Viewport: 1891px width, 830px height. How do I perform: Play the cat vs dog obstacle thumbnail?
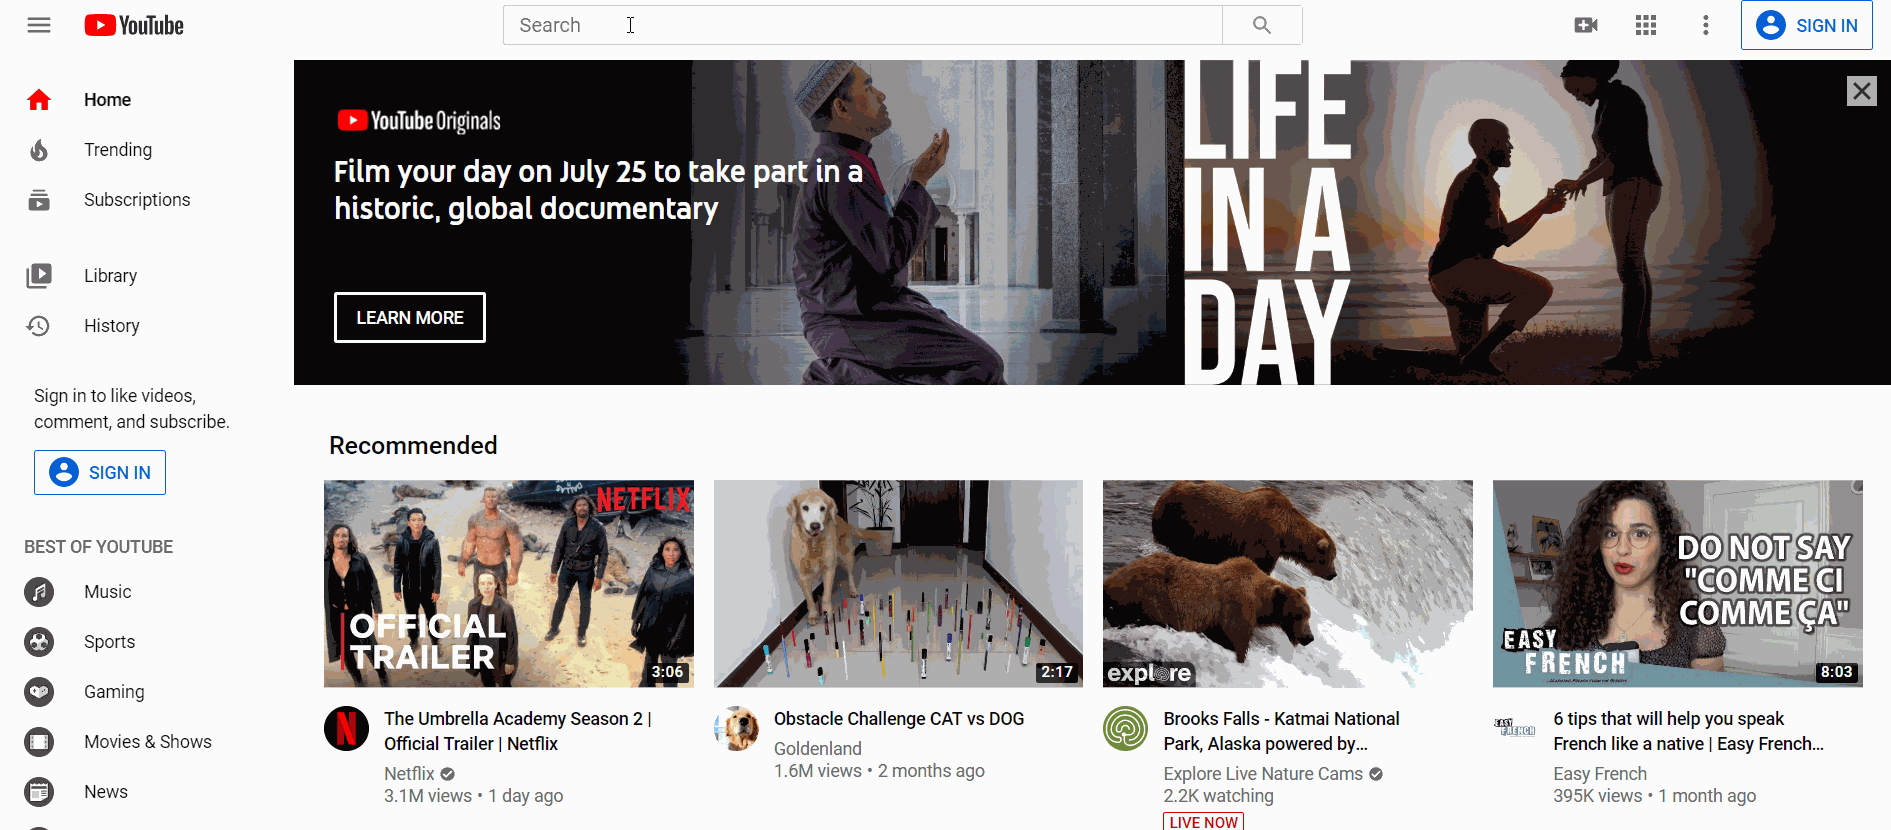(x=898, y=584)
